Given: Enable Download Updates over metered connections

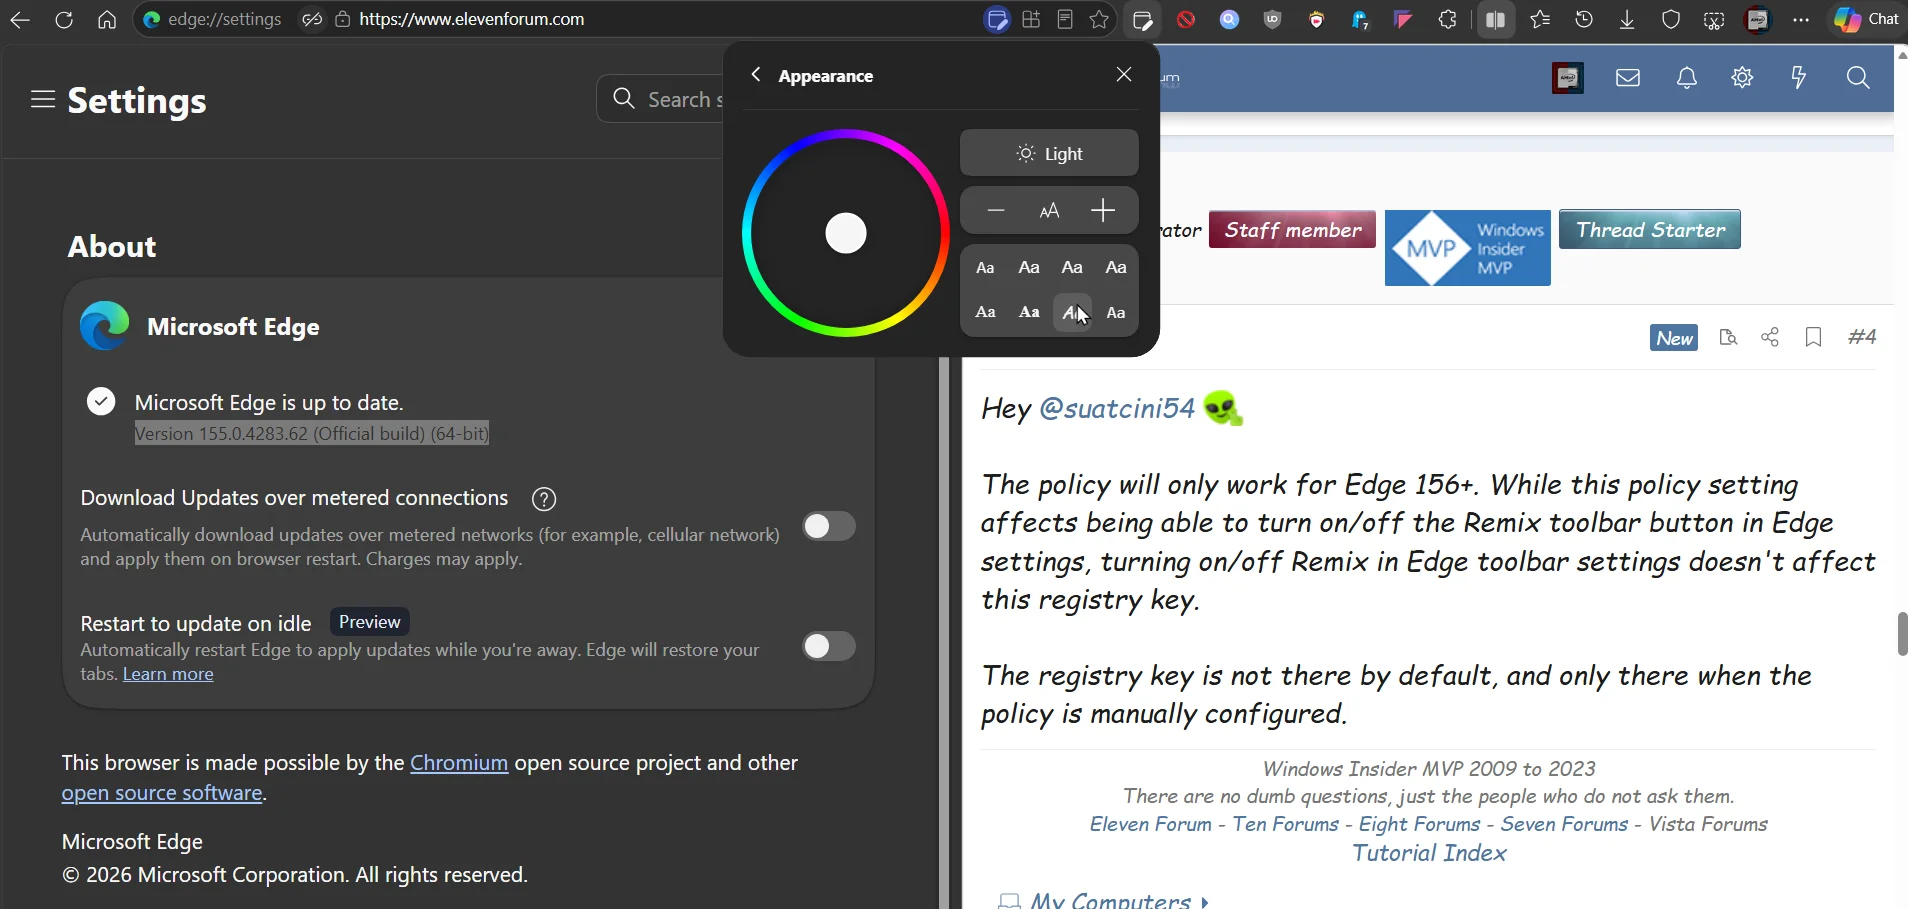Looking at the screenshot, I should click(x=829, y=526).
